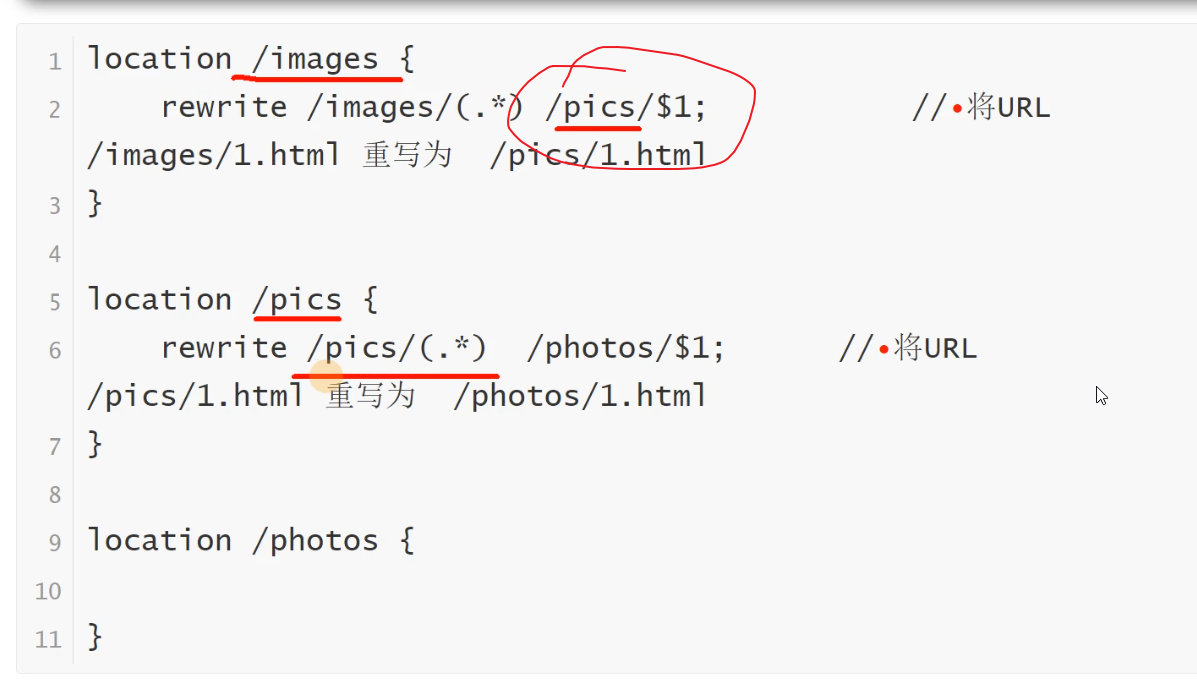Click '/pics' in the second location line

tap(297, 300)
